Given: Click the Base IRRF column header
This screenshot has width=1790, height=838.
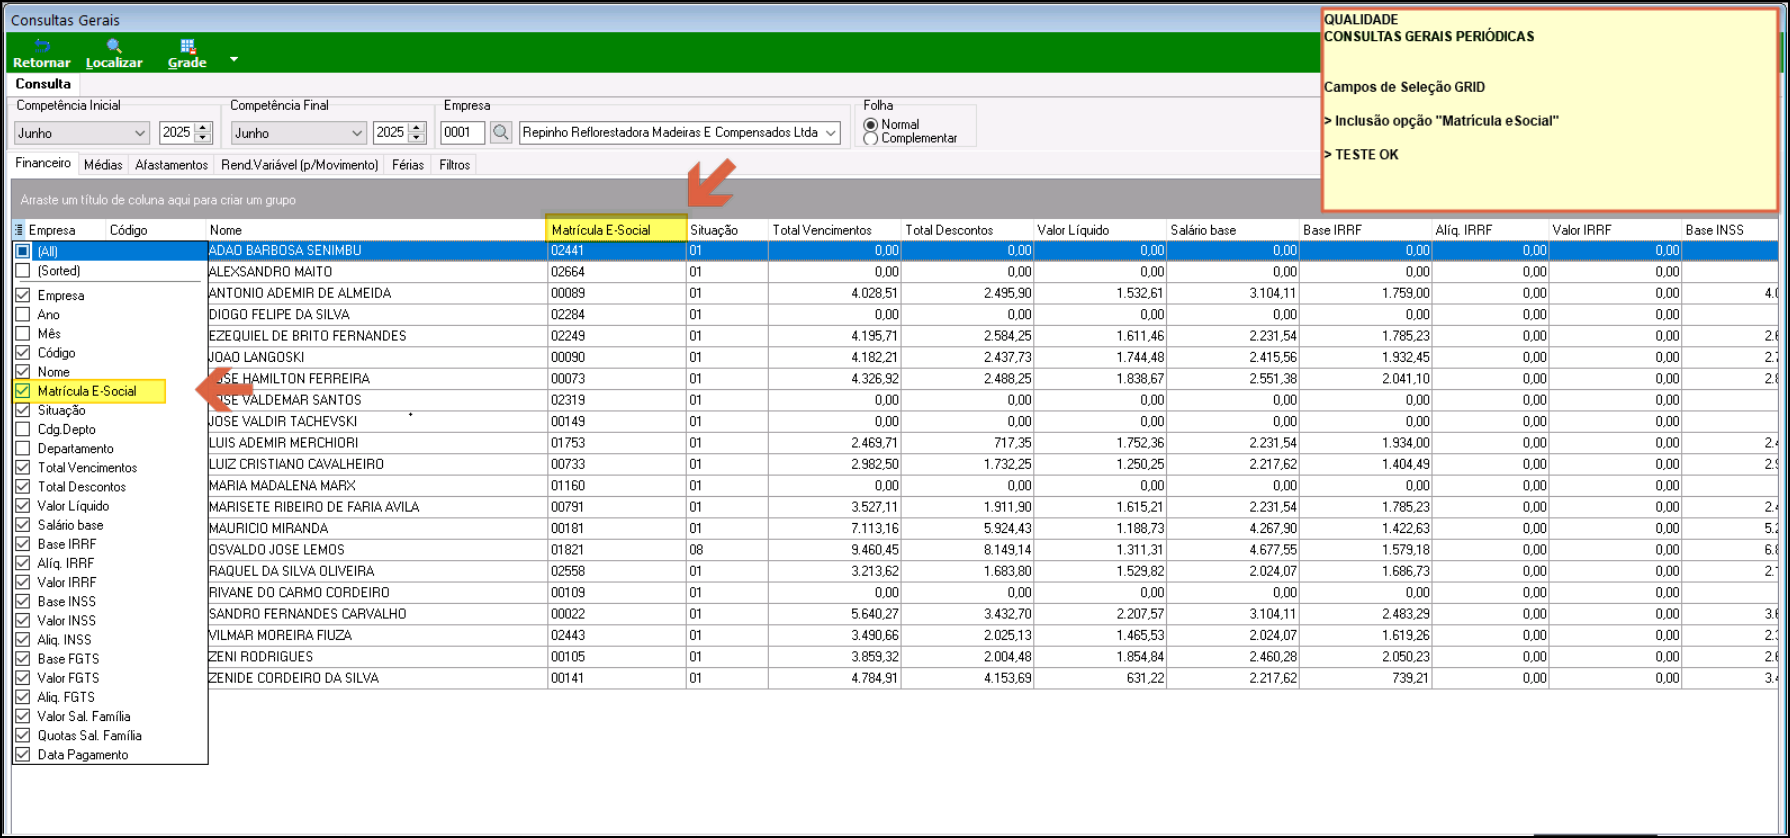Looking at the screenshot, I should click(1365, 230).
